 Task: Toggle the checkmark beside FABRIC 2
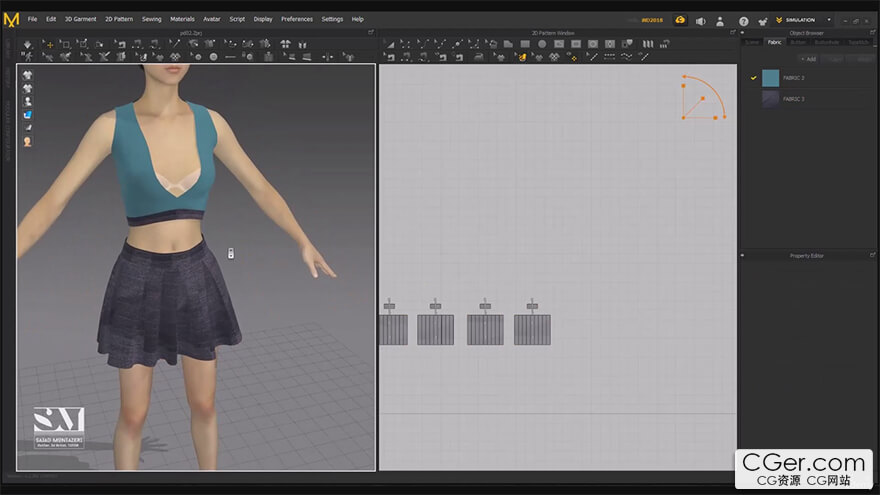click(753, 78)
